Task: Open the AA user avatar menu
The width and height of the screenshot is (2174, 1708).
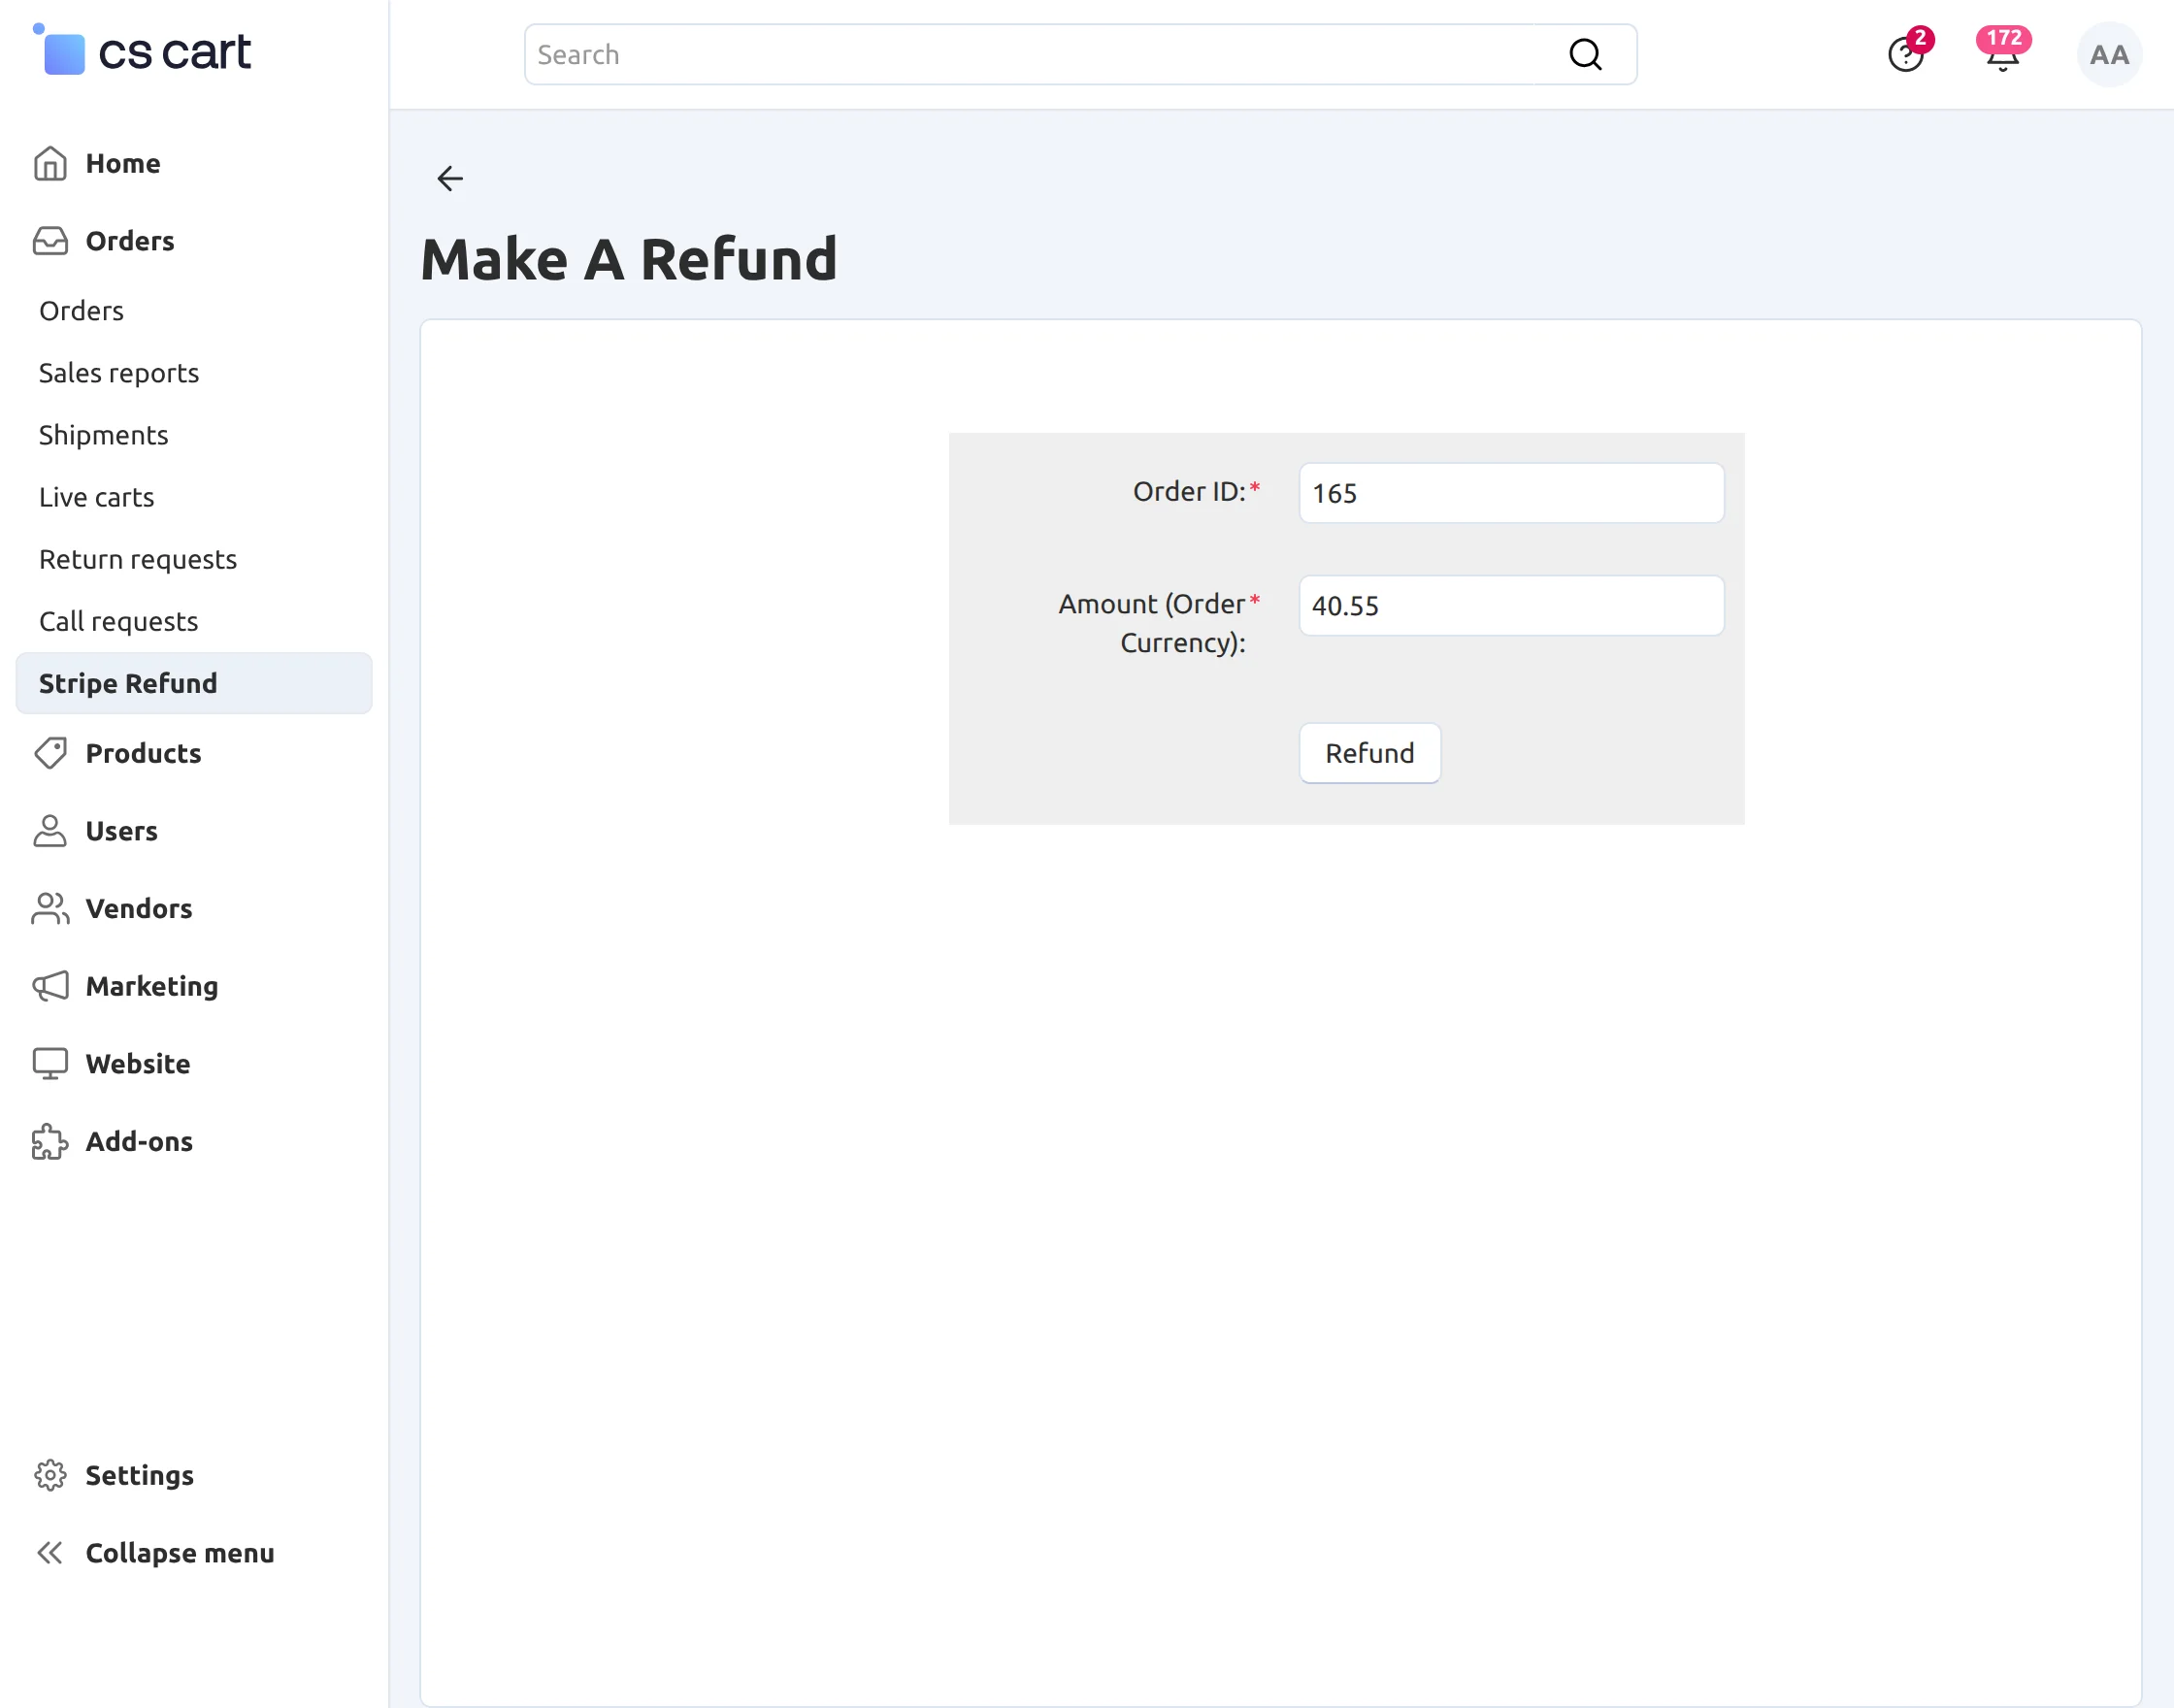Action: [2109, 54]
